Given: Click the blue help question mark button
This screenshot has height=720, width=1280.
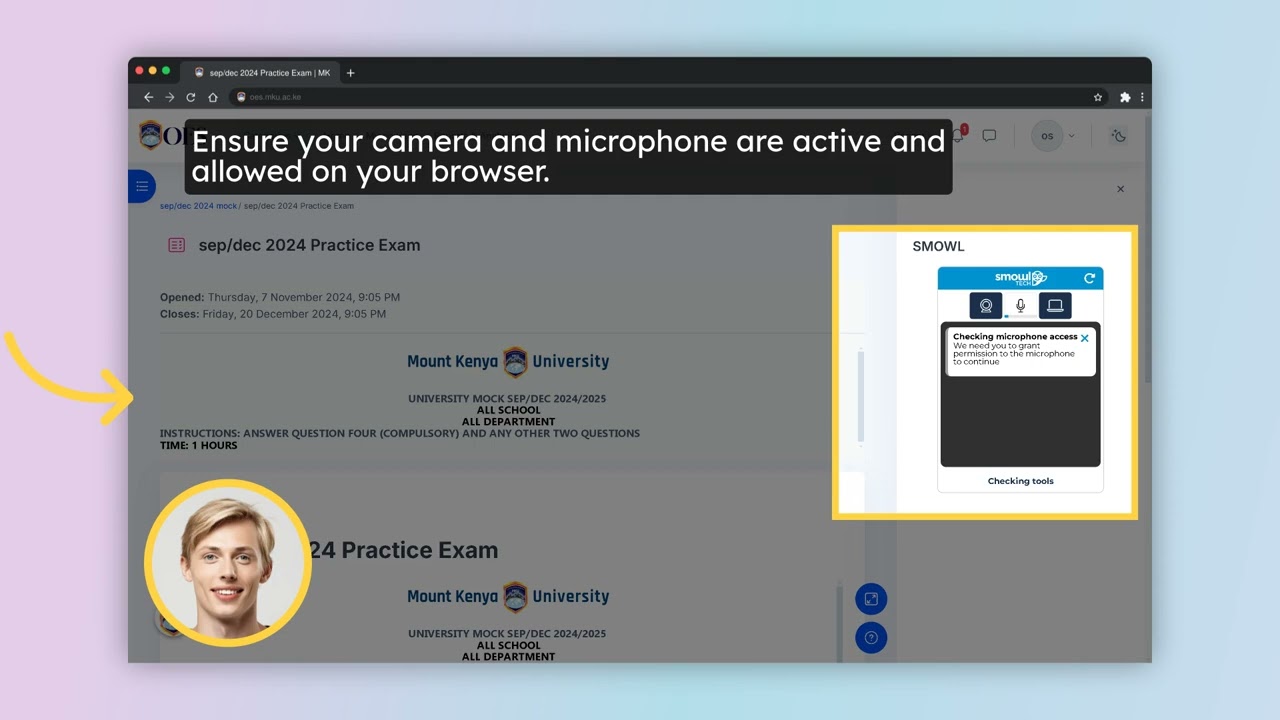Looking at the screenshot, I should tap(871, 638).
